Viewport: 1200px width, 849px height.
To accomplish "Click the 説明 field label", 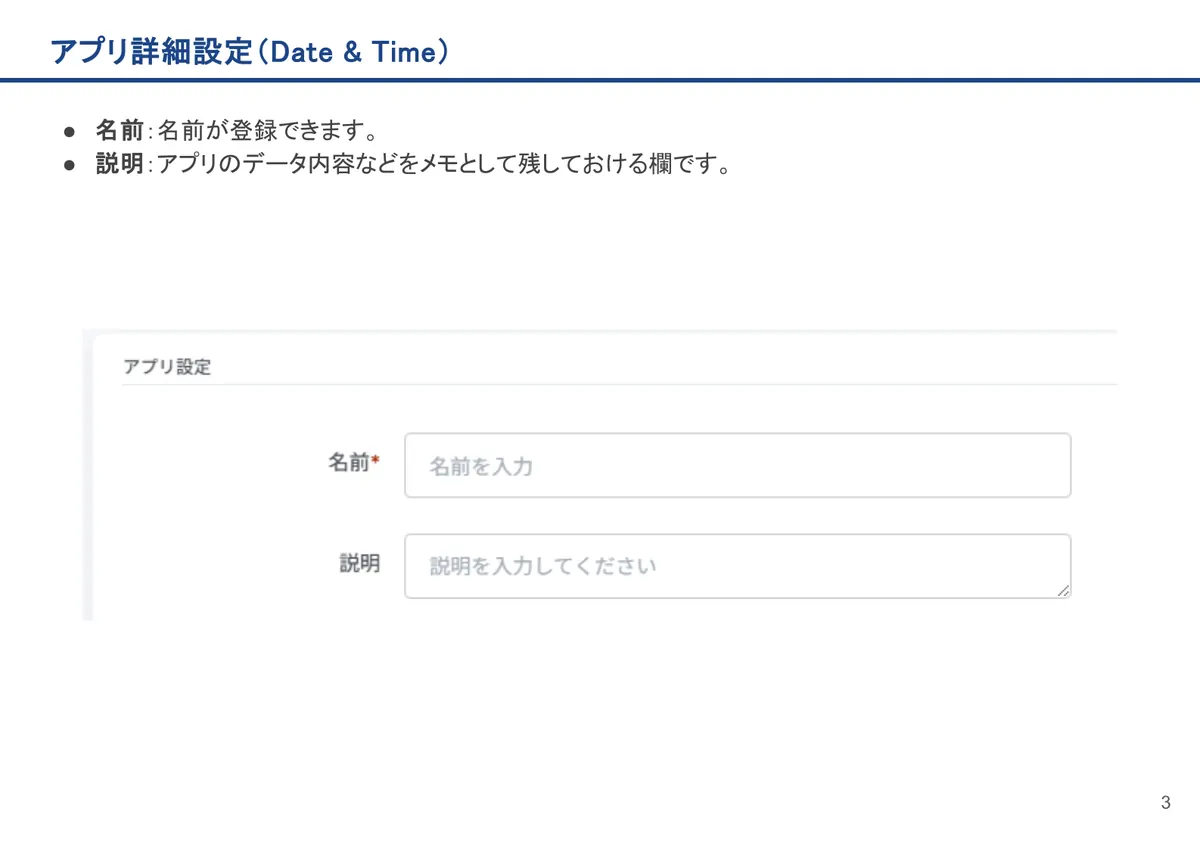I will tap(360, 564).
